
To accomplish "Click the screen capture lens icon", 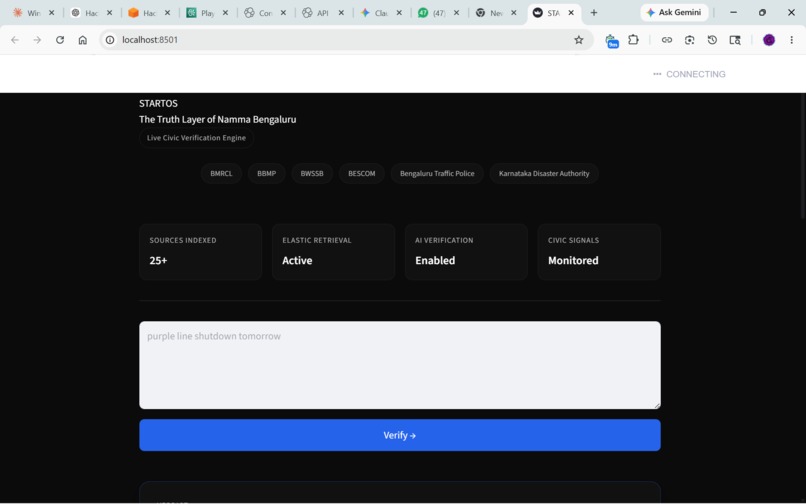I will click(x=689, y=40).
